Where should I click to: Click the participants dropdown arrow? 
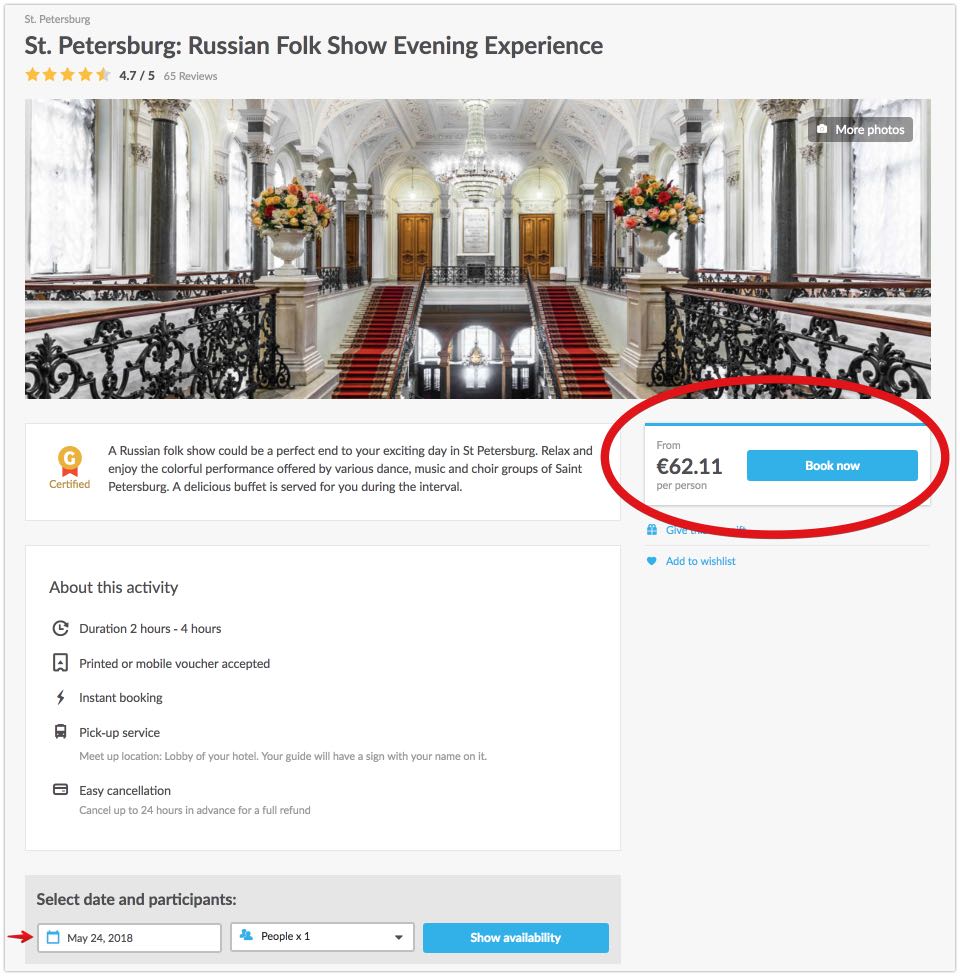398,937
